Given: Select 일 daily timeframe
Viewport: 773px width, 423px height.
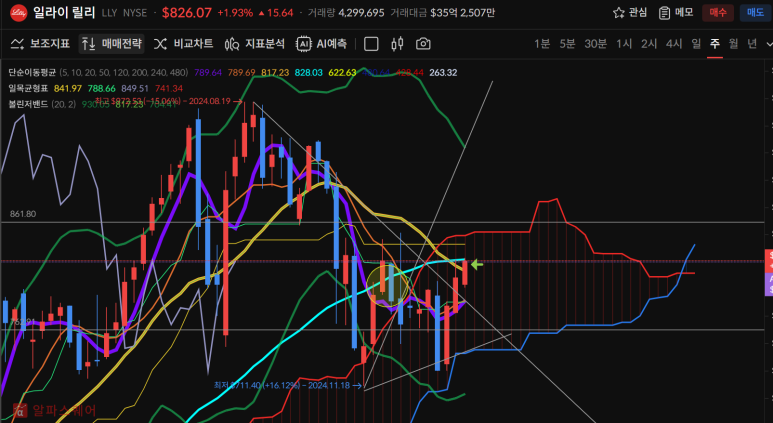Looking at the screenshot, I should (x=696, y=44).
